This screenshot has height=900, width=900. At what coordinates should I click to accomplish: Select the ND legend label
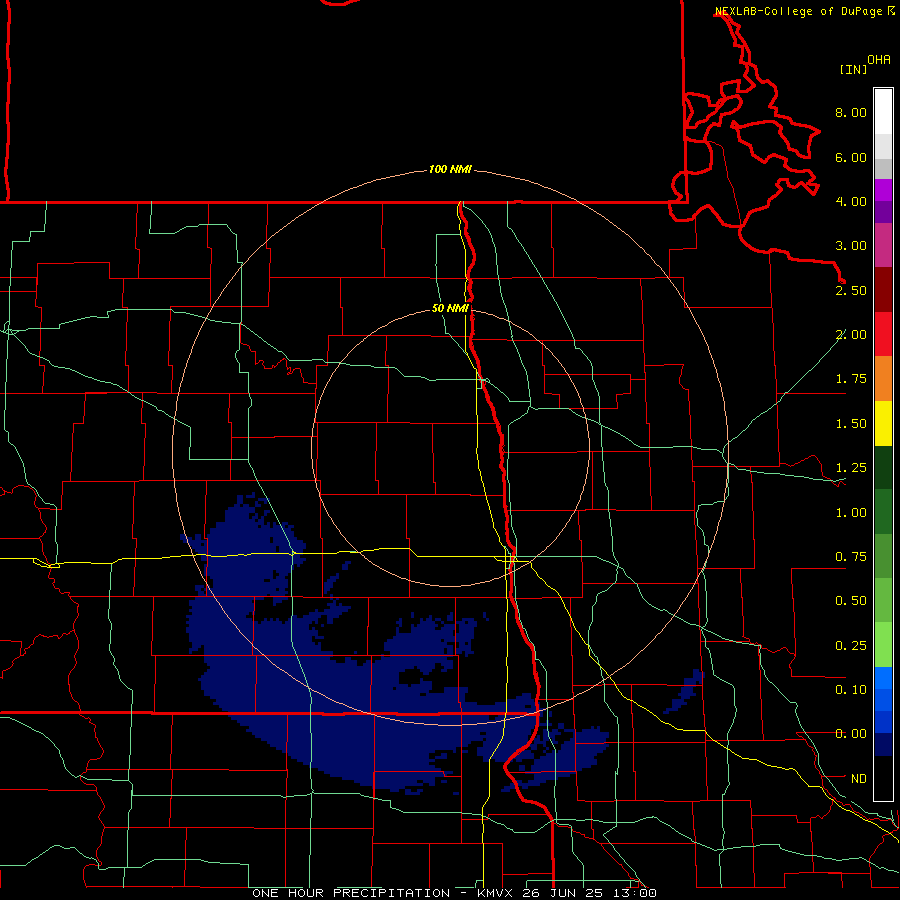point(859,779)
